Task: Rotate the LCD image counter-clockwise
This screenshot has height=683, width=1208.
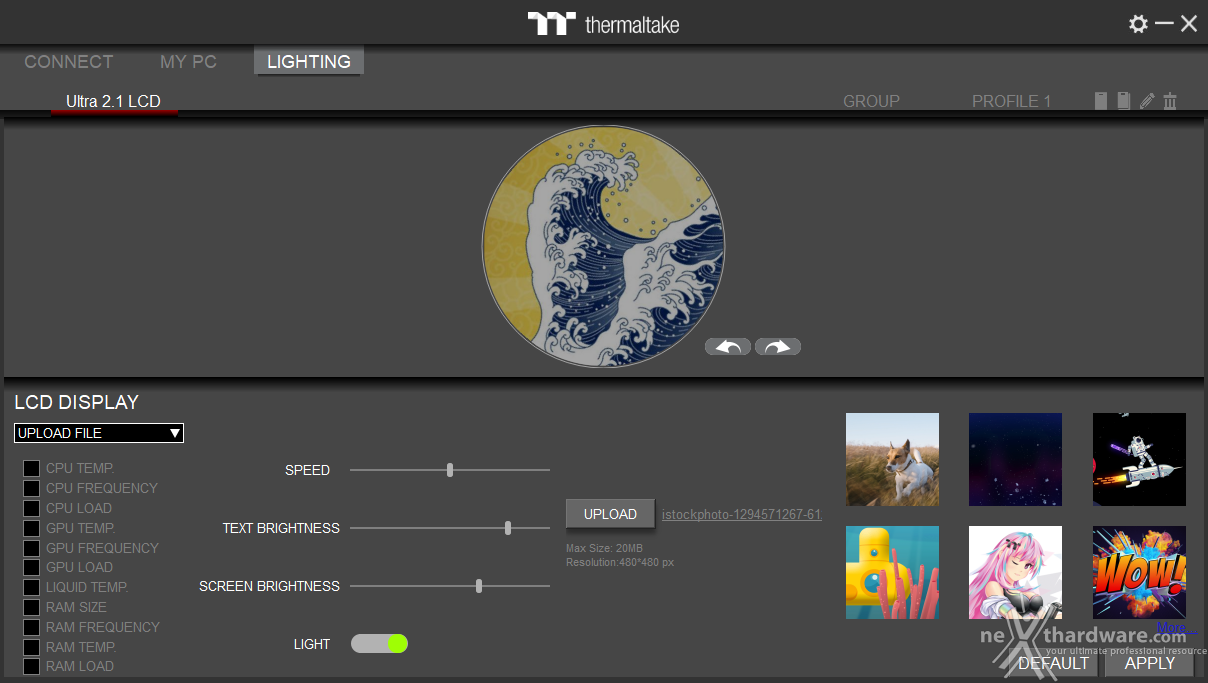Action: click(728, 347)
